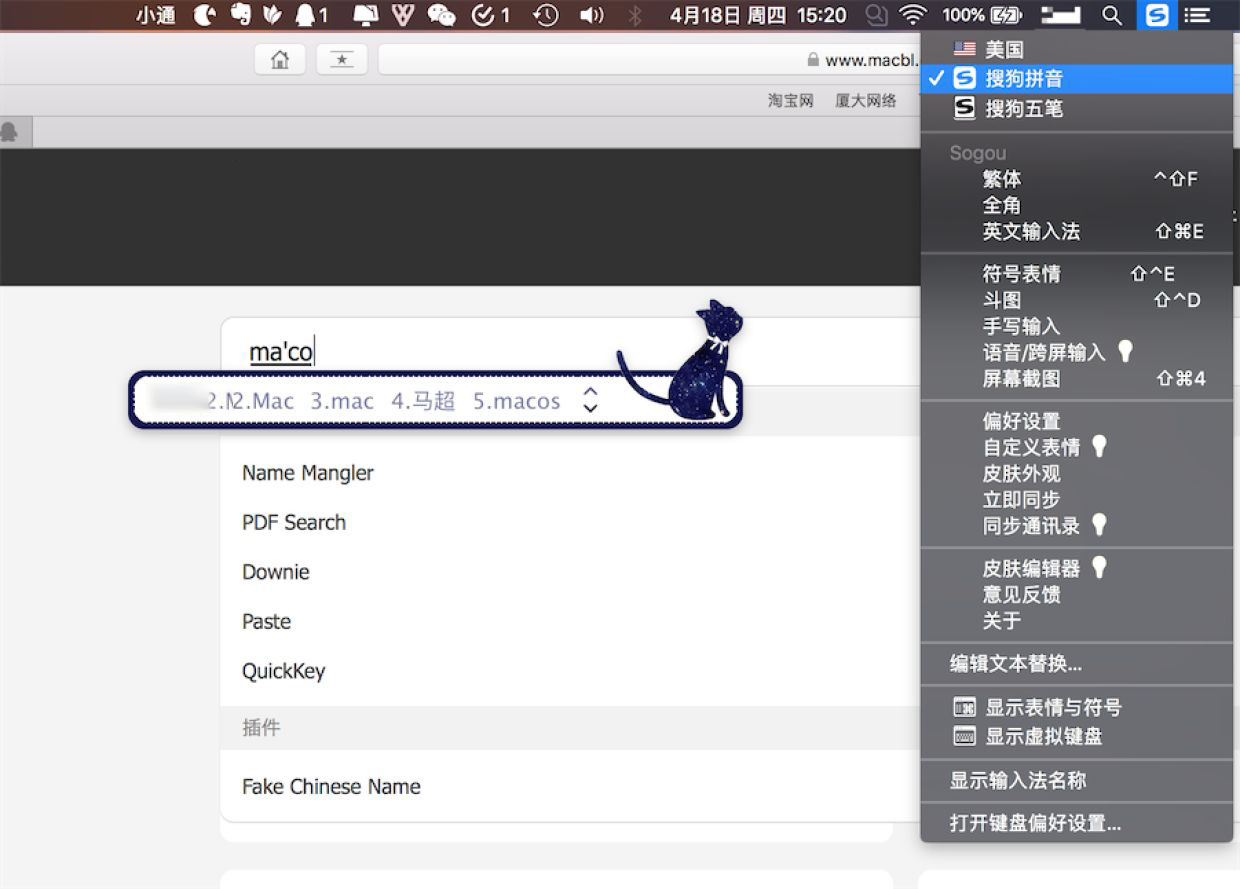The image size is (1240, 889).
Task: Click the search field containing ma'co
Action: (x=570, y=352)
